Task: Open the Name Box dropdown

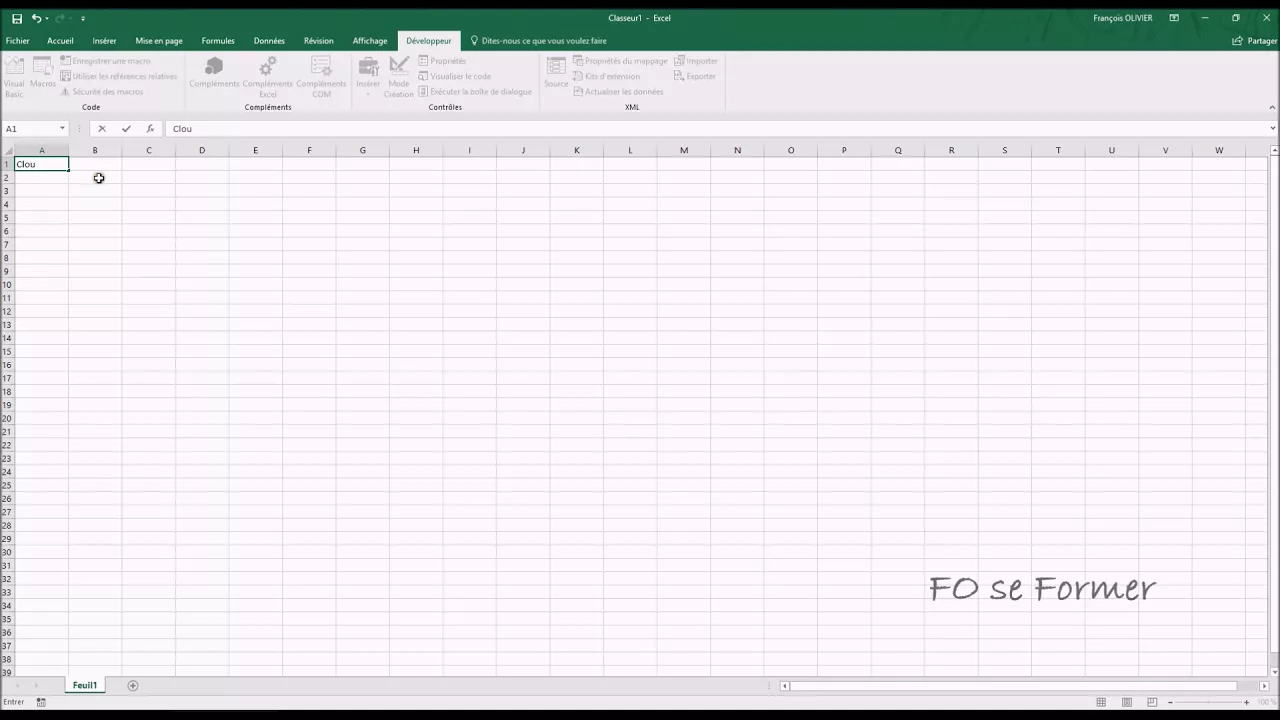Action: tap(62, 129)
